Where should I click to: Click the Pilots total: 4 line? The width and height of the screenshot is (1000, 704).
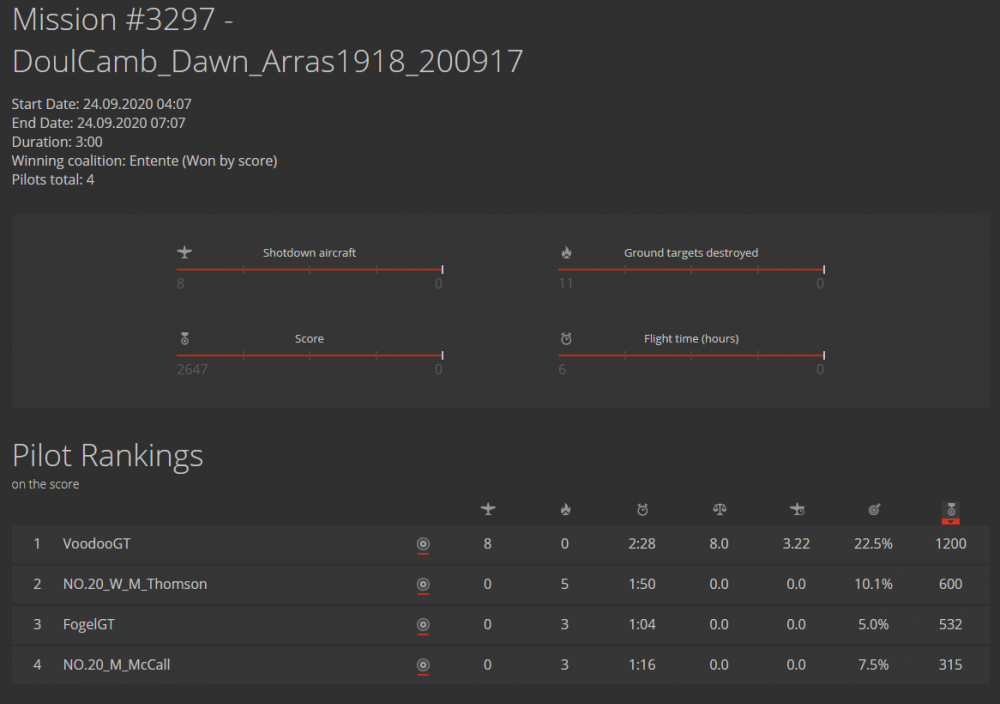pyautogui.click(x=53, y=180)
